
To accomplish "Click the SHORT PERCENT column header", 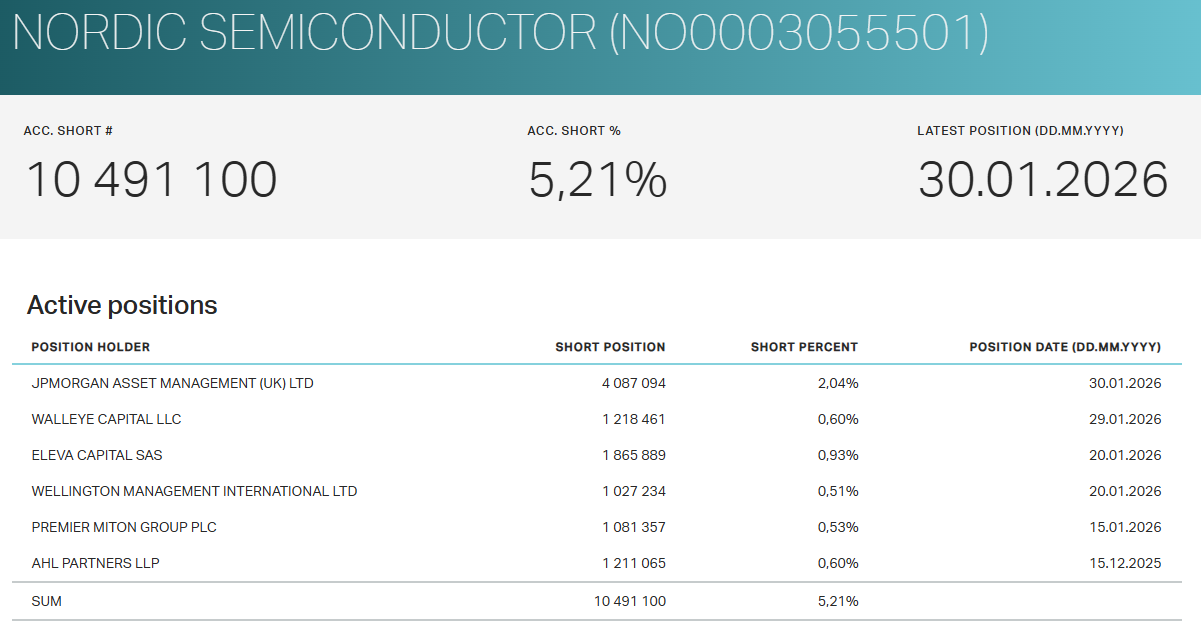I will (804, 347).
